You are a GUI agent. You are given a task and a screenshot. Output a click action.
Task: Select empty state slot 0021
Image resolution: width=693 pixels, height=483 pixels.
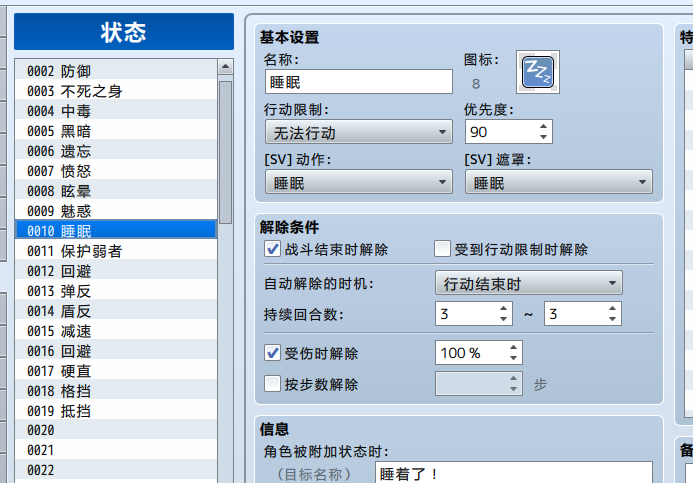[116, 450]
